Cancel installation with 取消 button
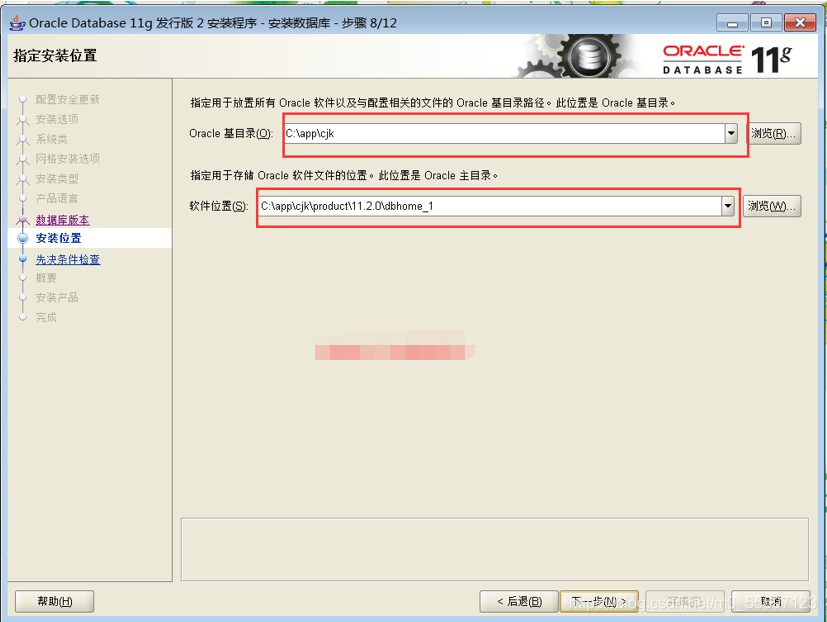Screen dimensions: 827x622 769,601
